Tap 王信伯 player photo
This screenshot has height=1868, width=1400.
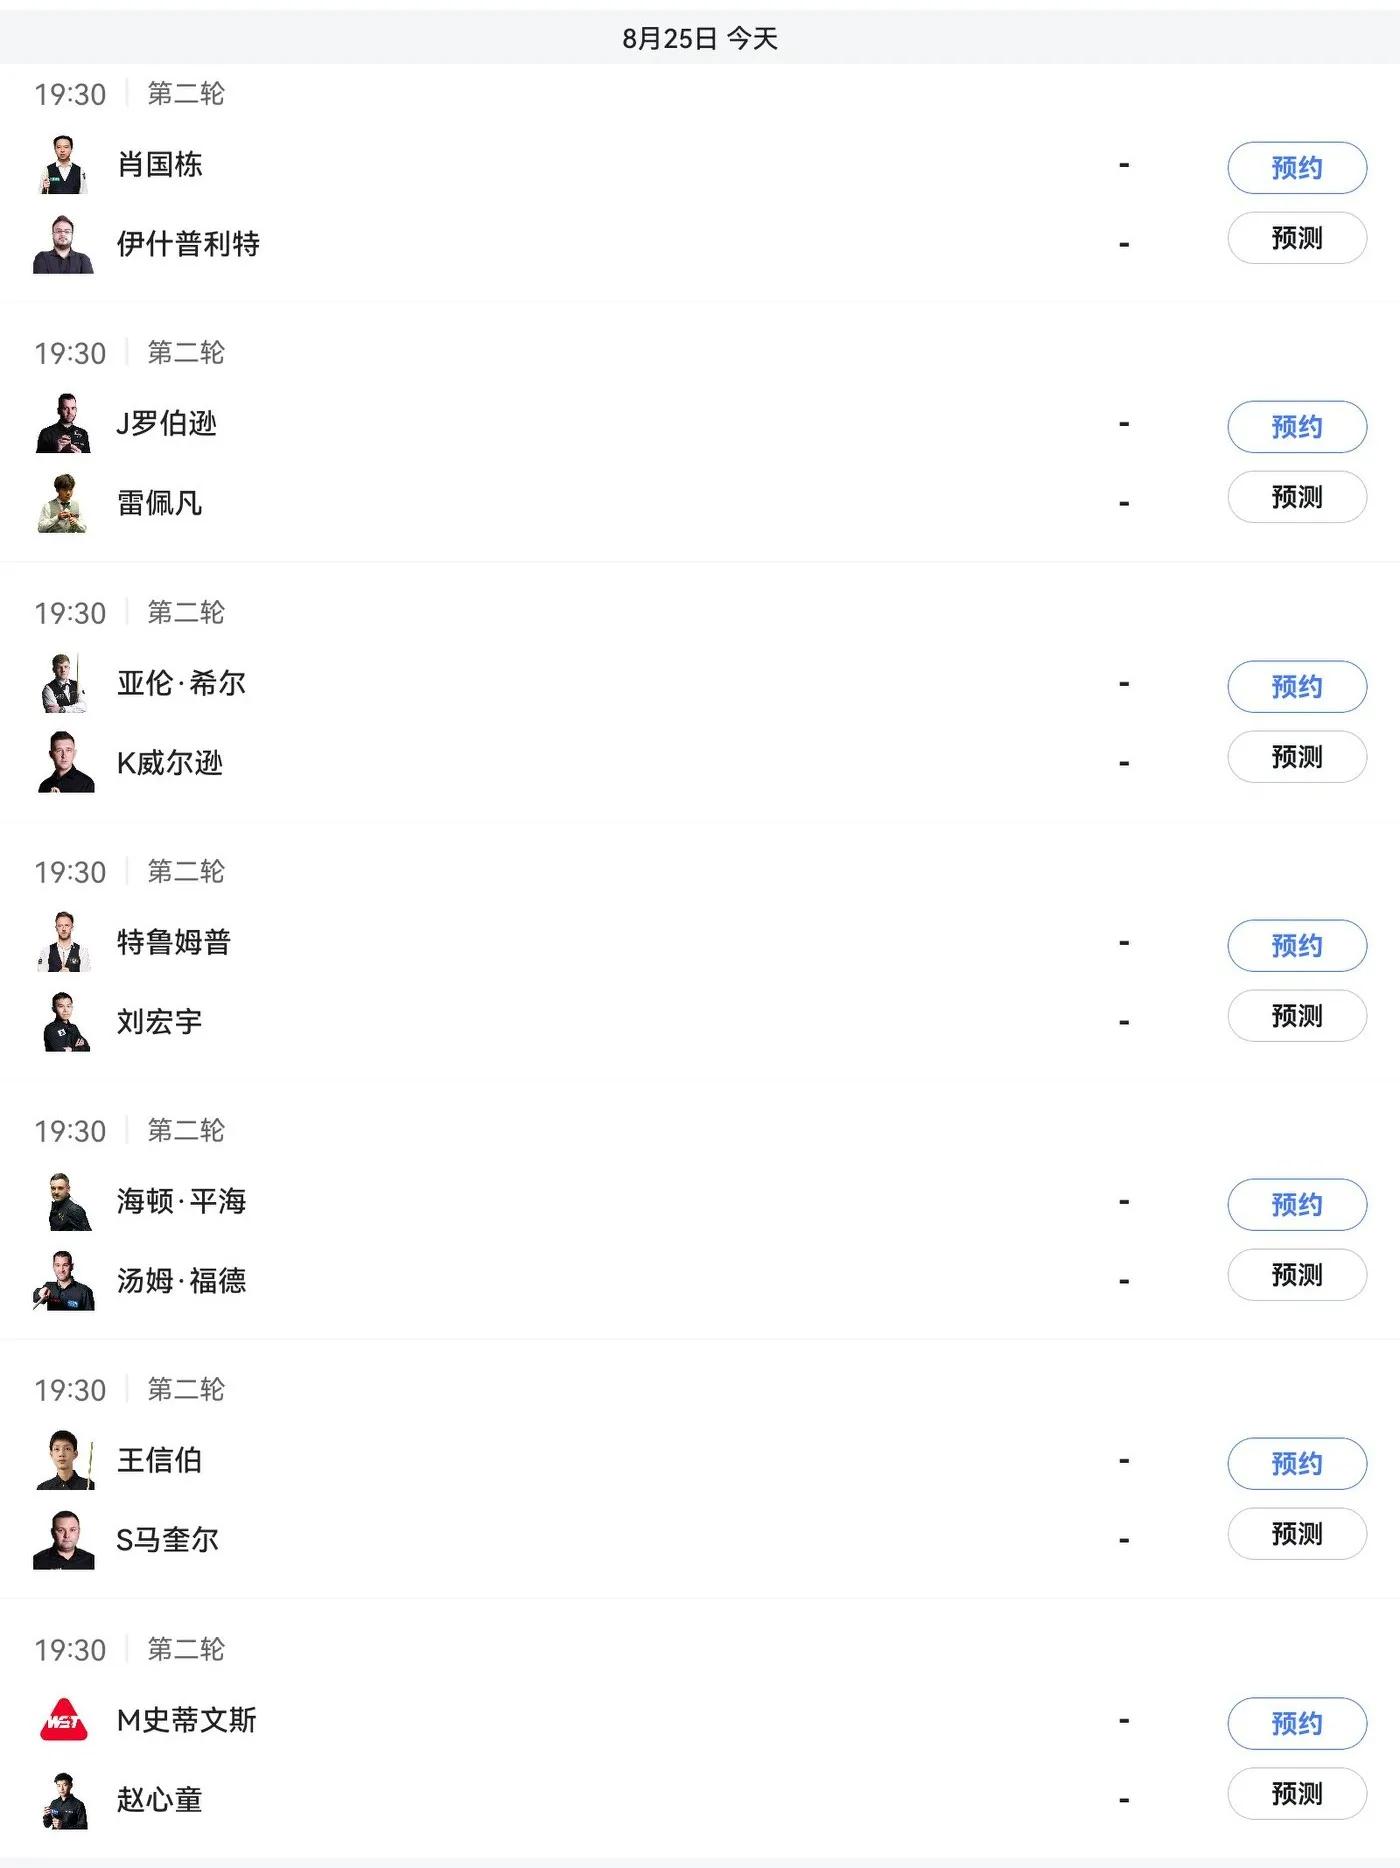point(64,1460)
